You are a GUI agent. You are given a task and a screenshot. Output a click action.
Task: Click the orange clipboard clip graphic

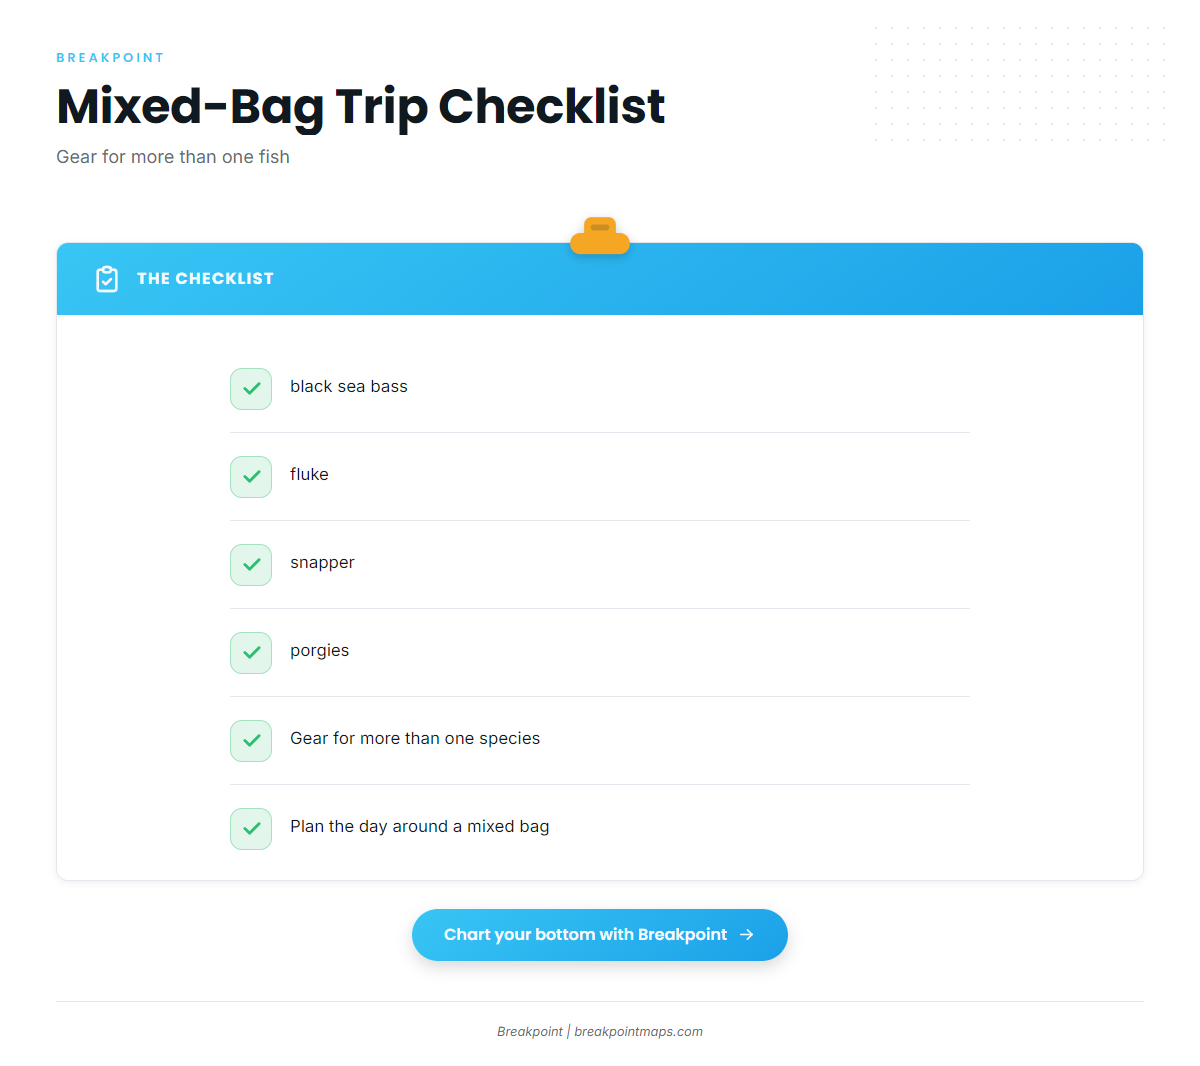(x=600, y=236)
